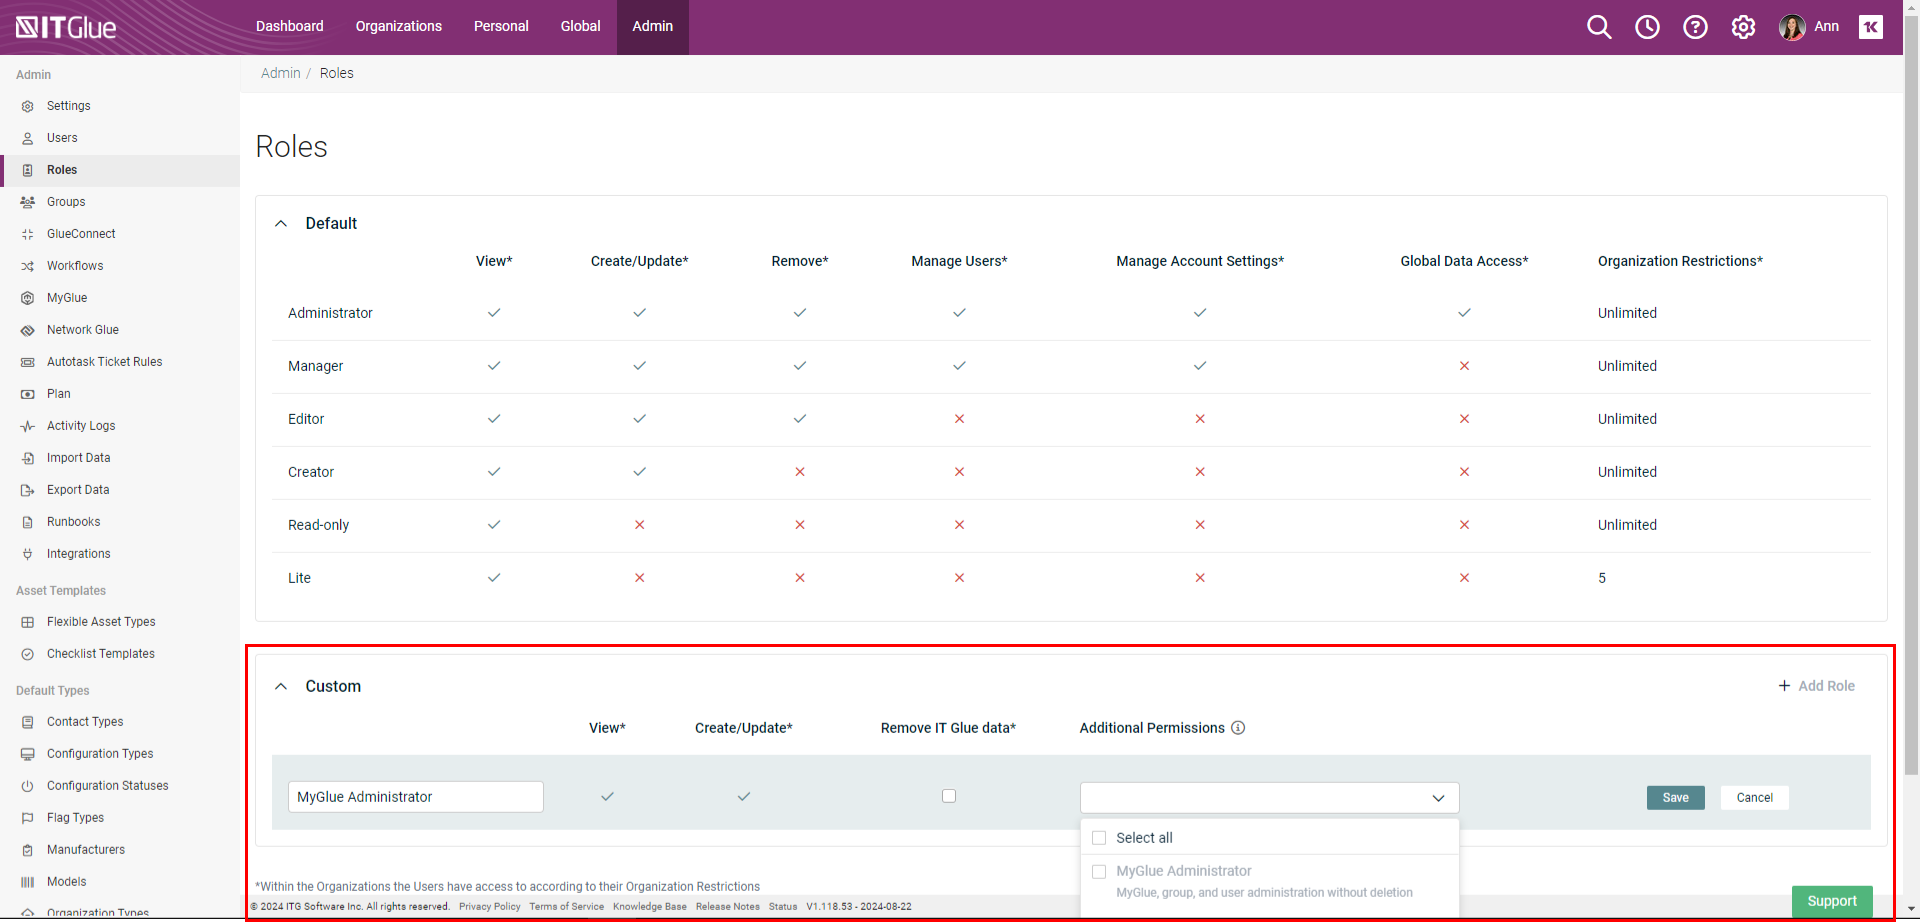Image resolution: width=1920 pixels, height=922 pixels.
Task: Switch to the Personal tab
Action: (x=501, y=27)
